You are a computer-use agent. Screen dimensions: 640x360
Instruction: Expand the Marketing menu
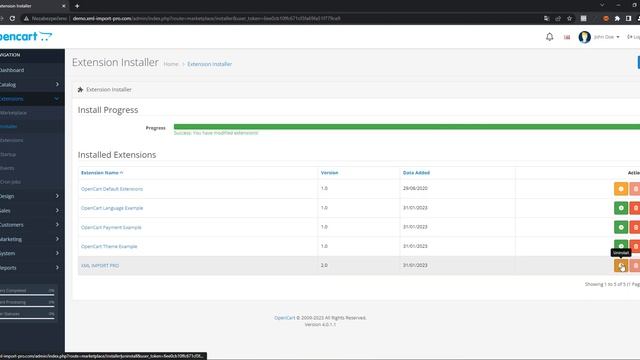31,239
